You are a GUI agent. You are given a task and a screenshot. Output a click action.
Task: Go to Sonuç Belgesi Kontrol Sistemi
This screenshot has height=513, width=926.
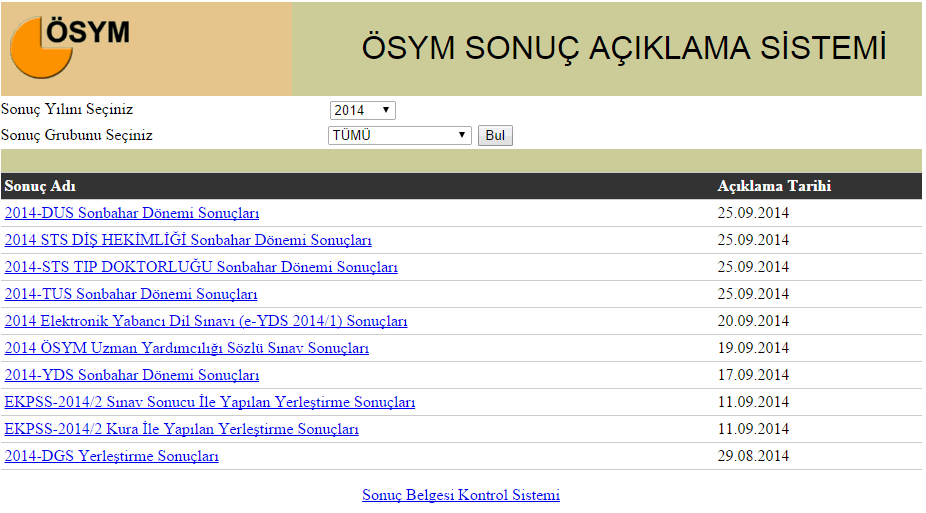(461, 495)
